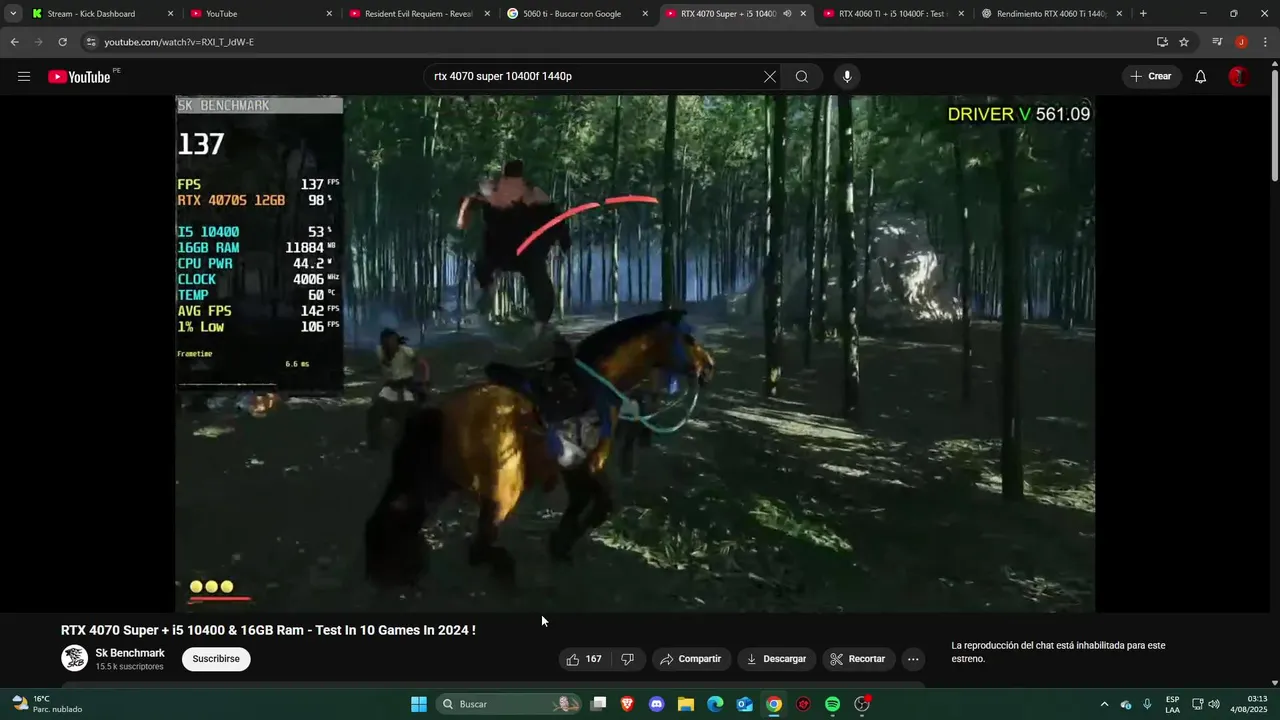Open Task View from taskbar
Viewport: 1280px width, 720px height.
598,704
